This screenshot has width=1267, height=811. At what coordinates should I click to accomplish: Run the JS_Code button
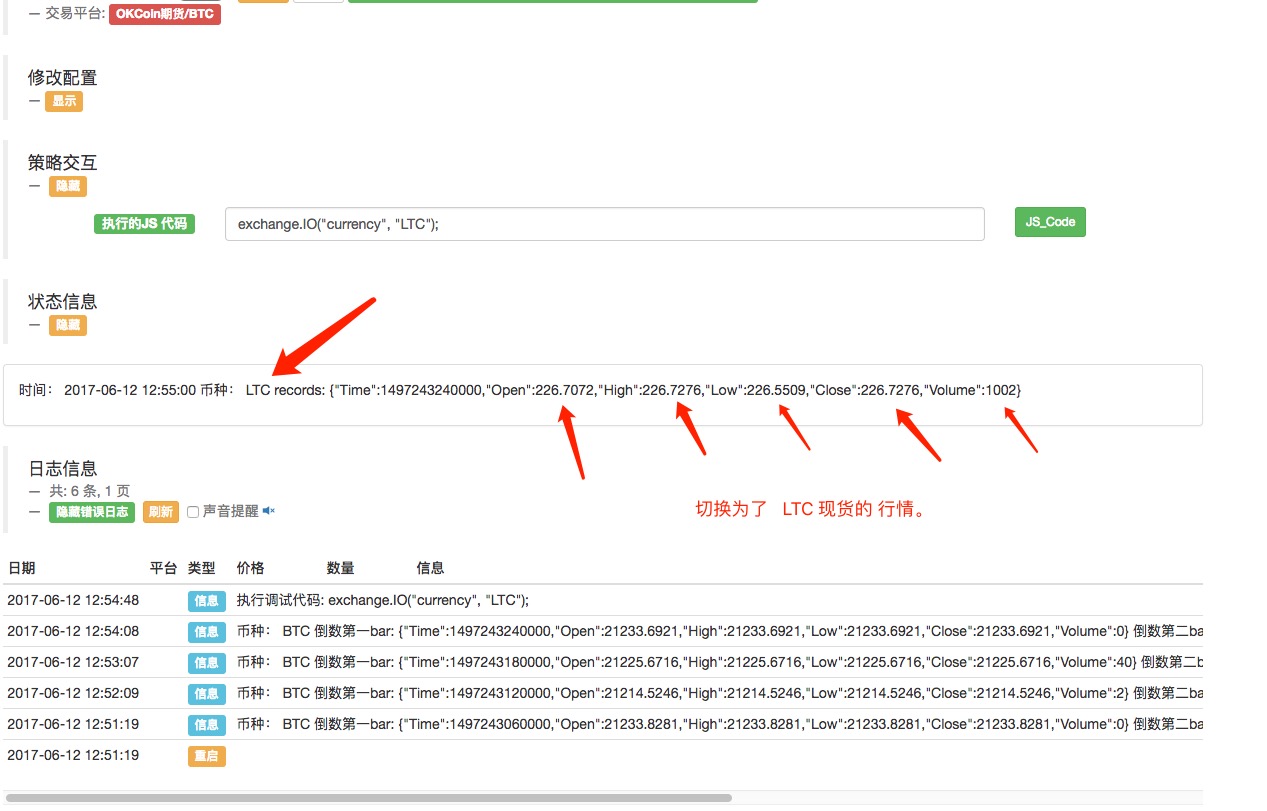click(x=1050, y=222)
